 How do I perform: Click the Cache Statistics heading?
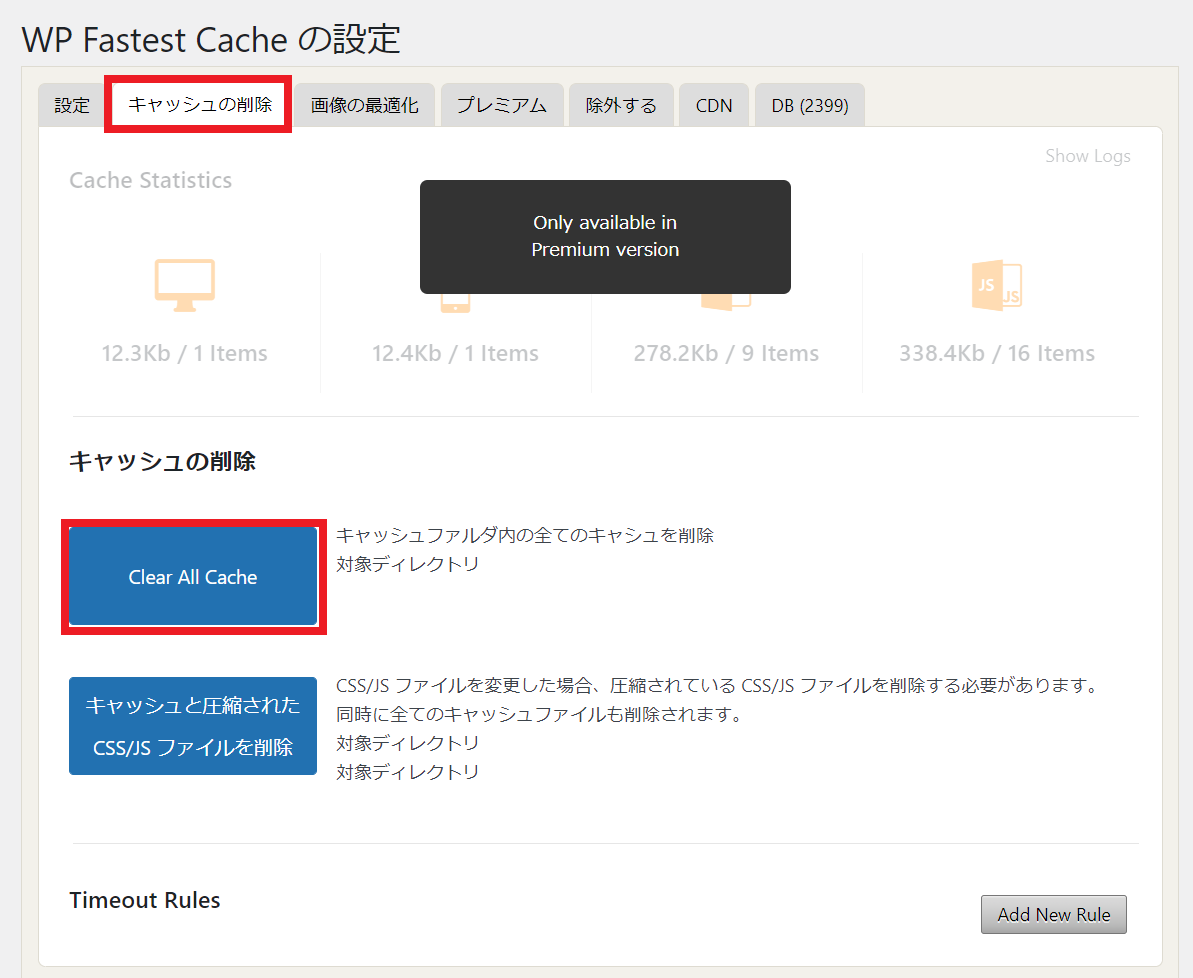[x=151, y=180]
